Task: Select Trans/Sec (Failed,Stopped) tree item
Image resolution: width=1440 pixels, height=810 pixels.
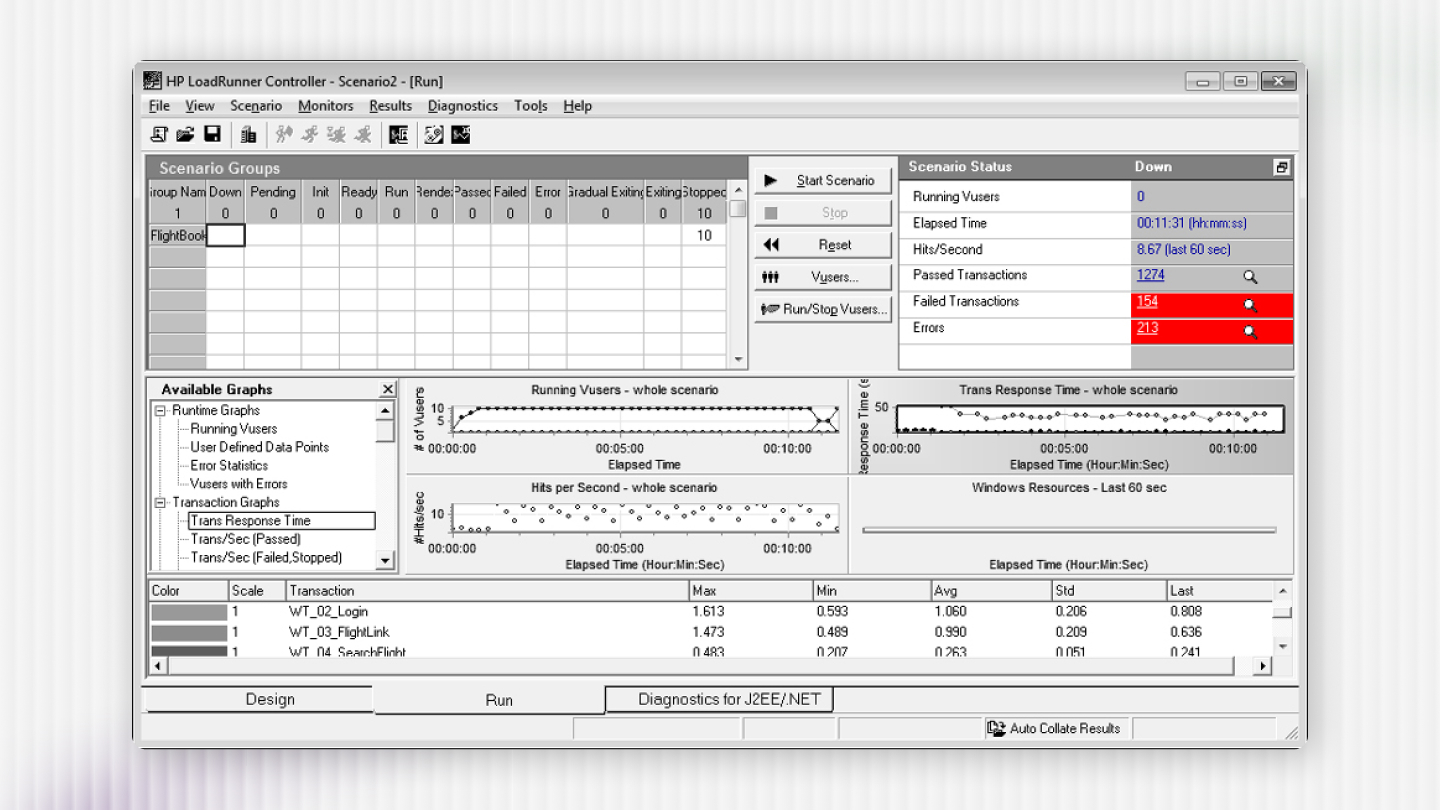Action: (266, 557)
